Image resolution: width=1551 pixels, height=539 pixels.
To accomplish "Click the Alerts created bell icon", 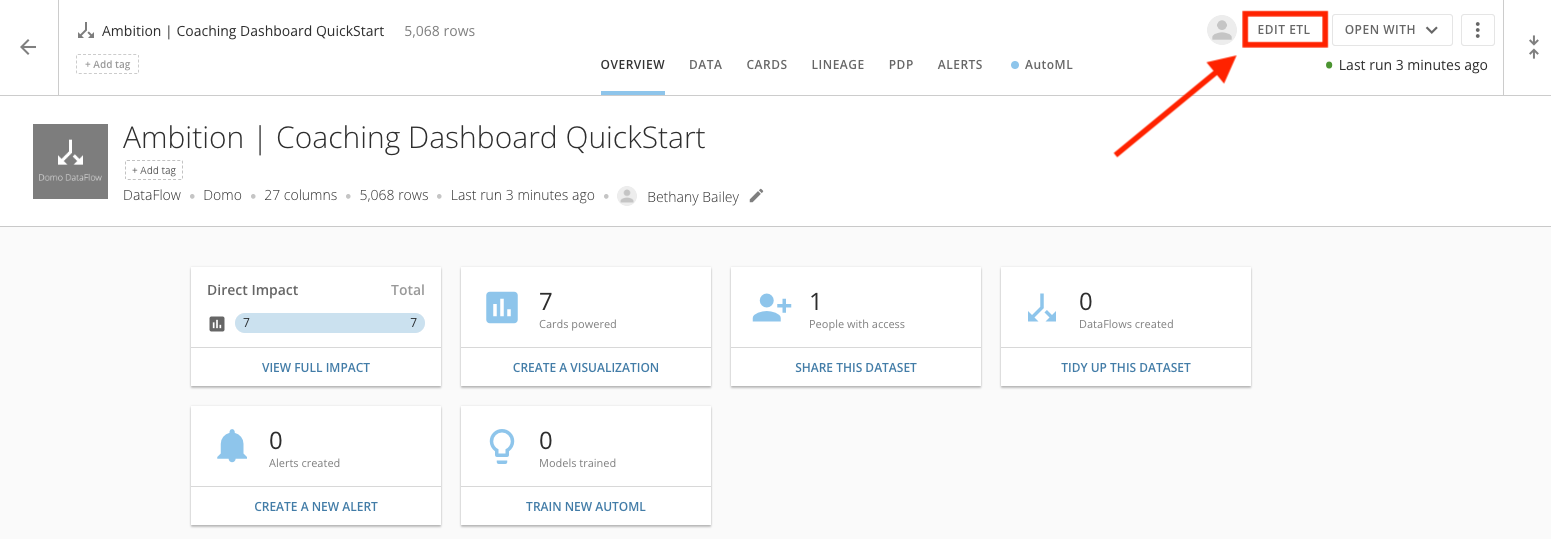I will pos(232,446).
